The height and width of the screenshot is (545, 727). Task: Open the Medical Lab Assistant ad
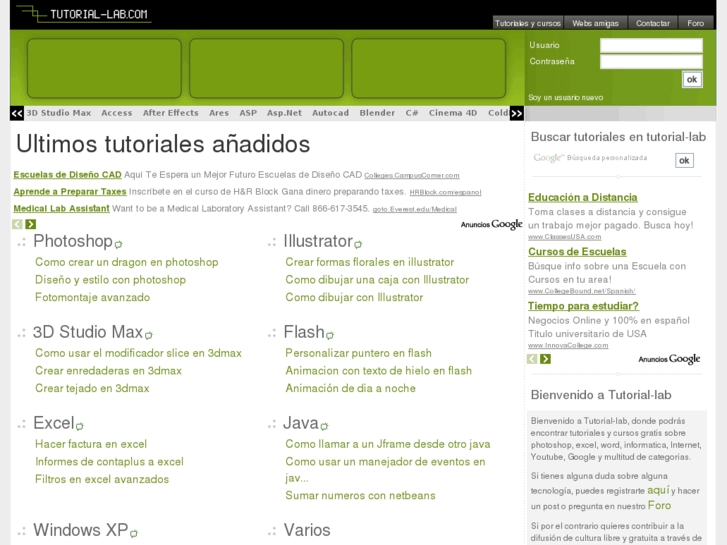point(61,209)
